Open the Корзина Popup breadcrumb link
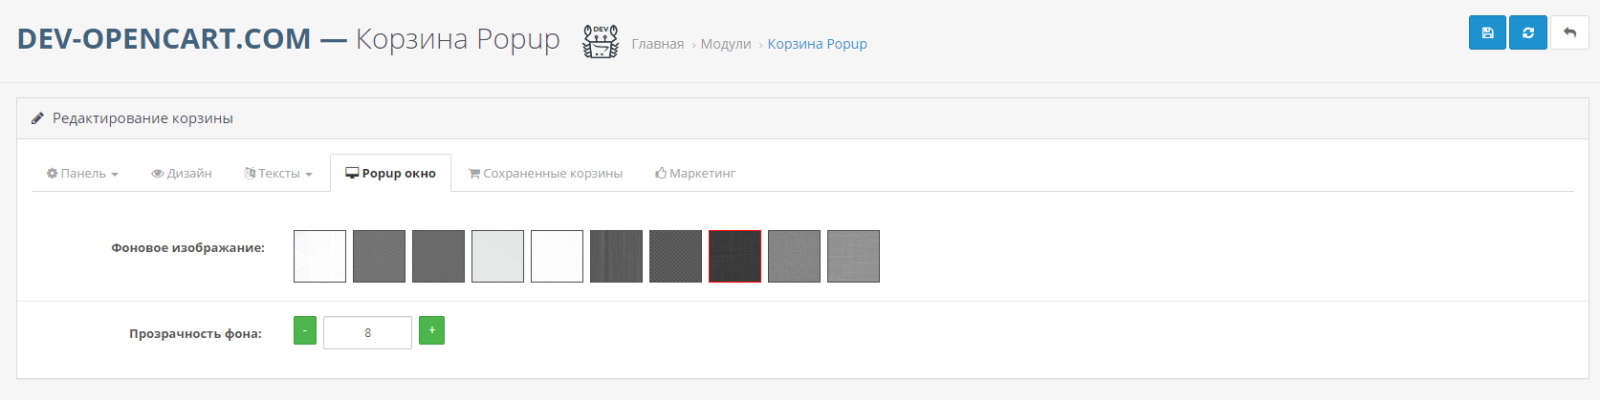The image size is (1600, 401). [x=817, y=44]
